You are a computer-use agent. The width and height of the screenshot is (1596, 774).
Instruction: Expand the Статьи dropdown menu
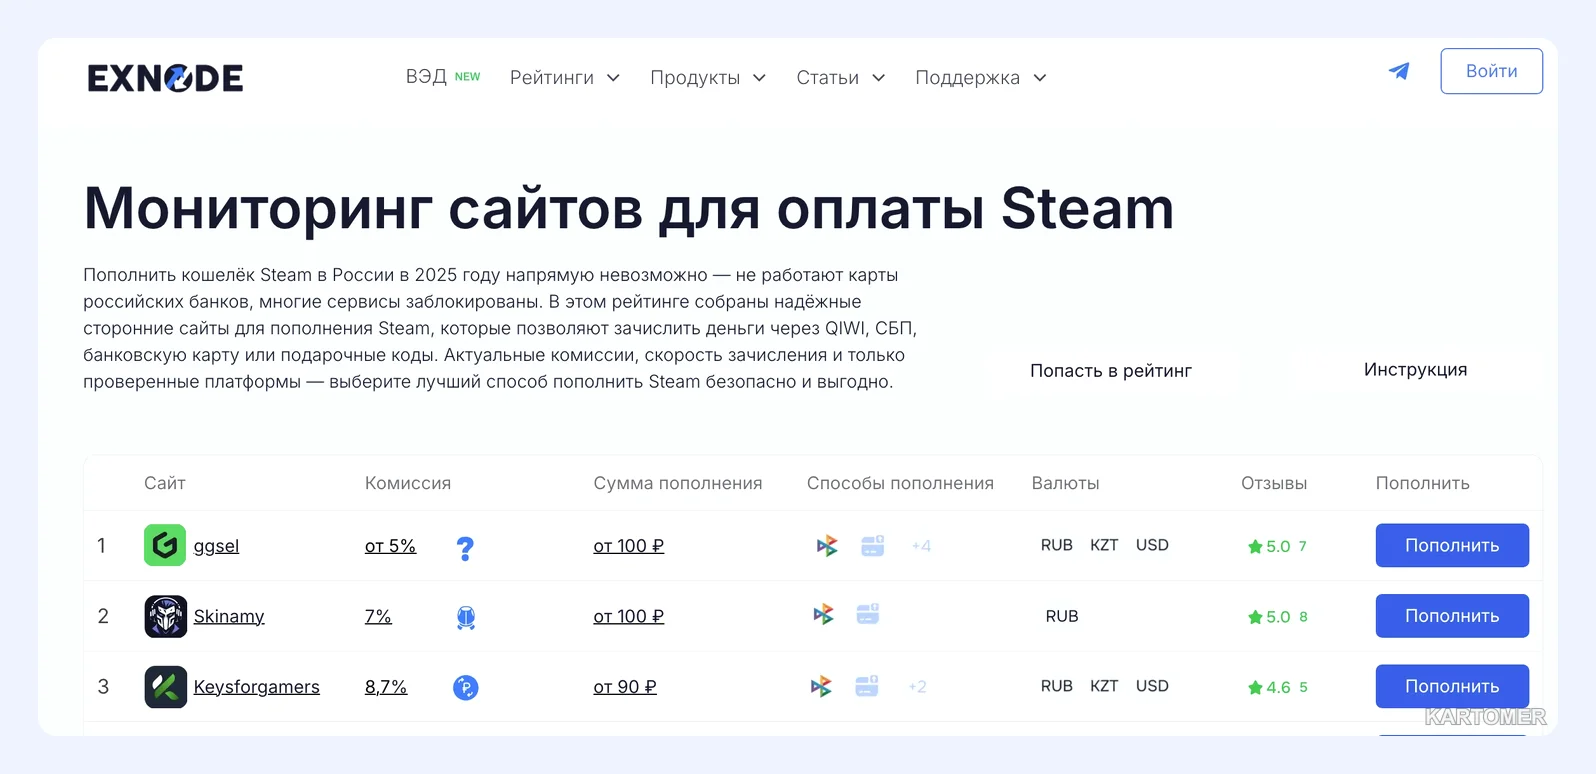[x=841, y=78]
